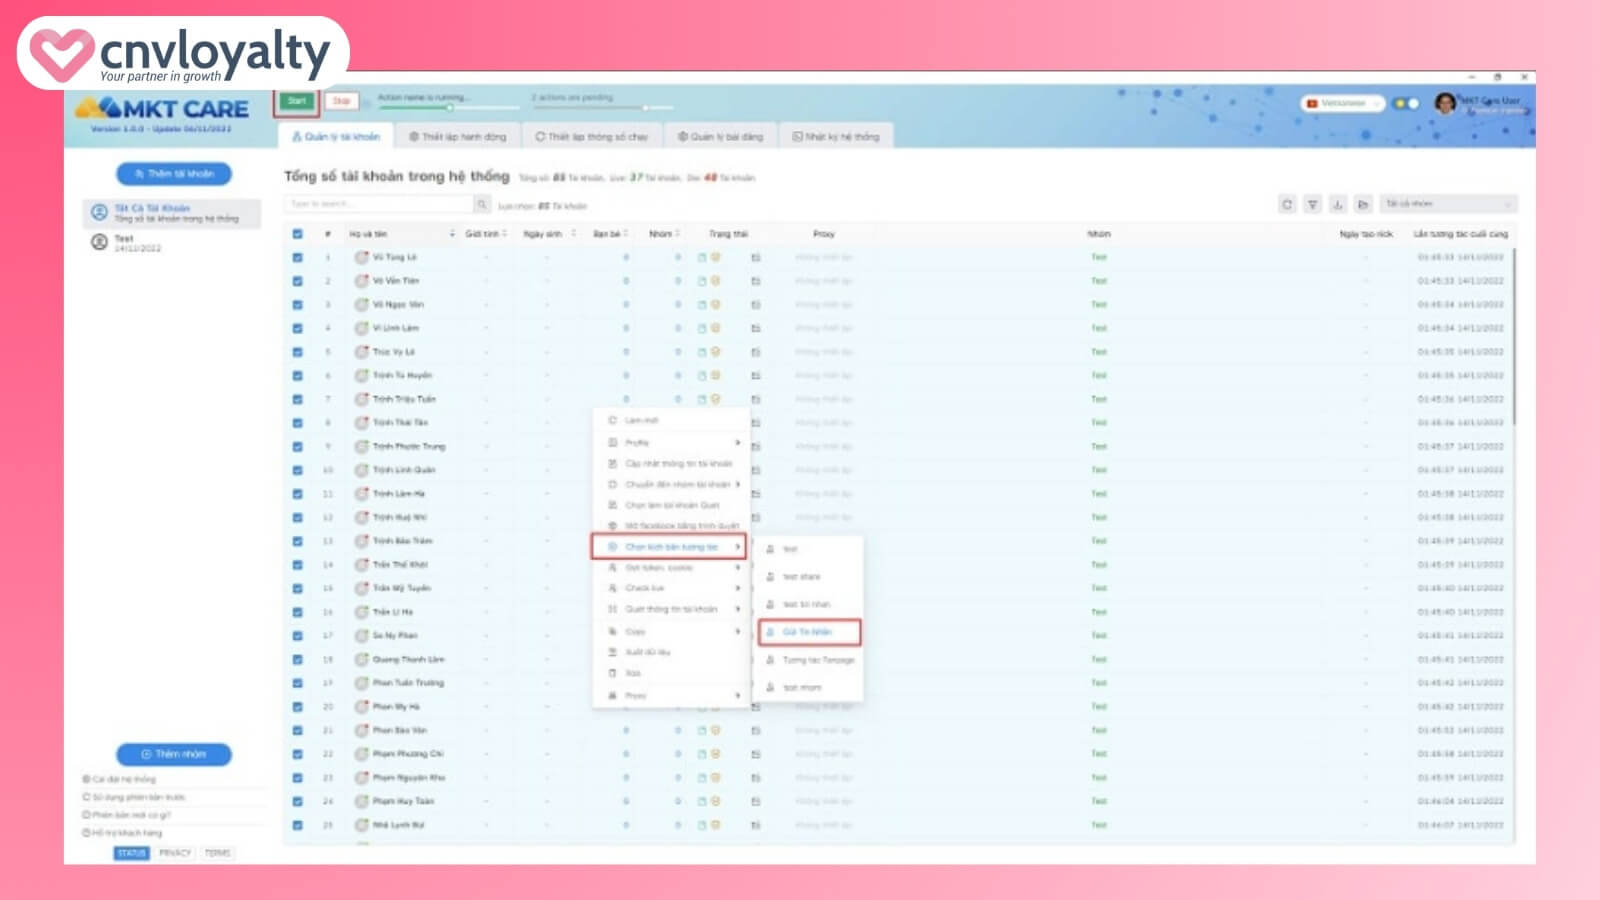Uncheck the checkbox on the Vũ Tùng Lê row
Screen dimensions: 1600x900
coord(298,257)
